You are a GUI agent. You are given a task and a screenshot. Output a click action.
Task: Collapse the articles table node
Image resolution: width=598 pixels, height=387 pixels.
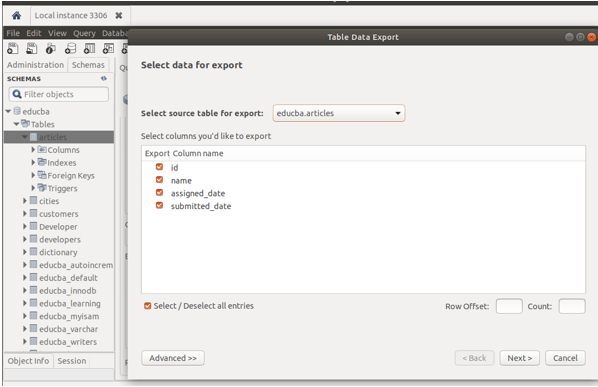[25, 137]
